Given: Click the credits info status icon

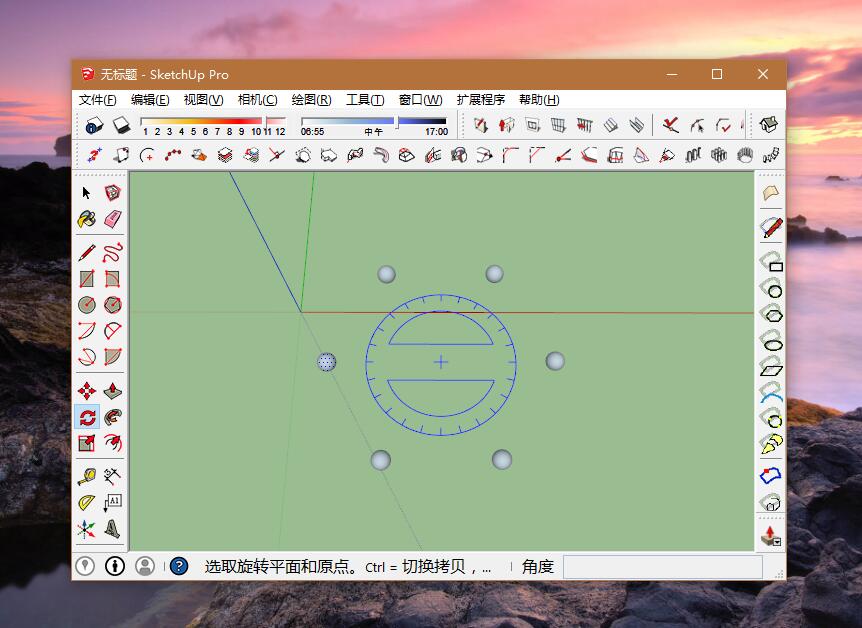Looking at the screenshot, I should 115,566.
